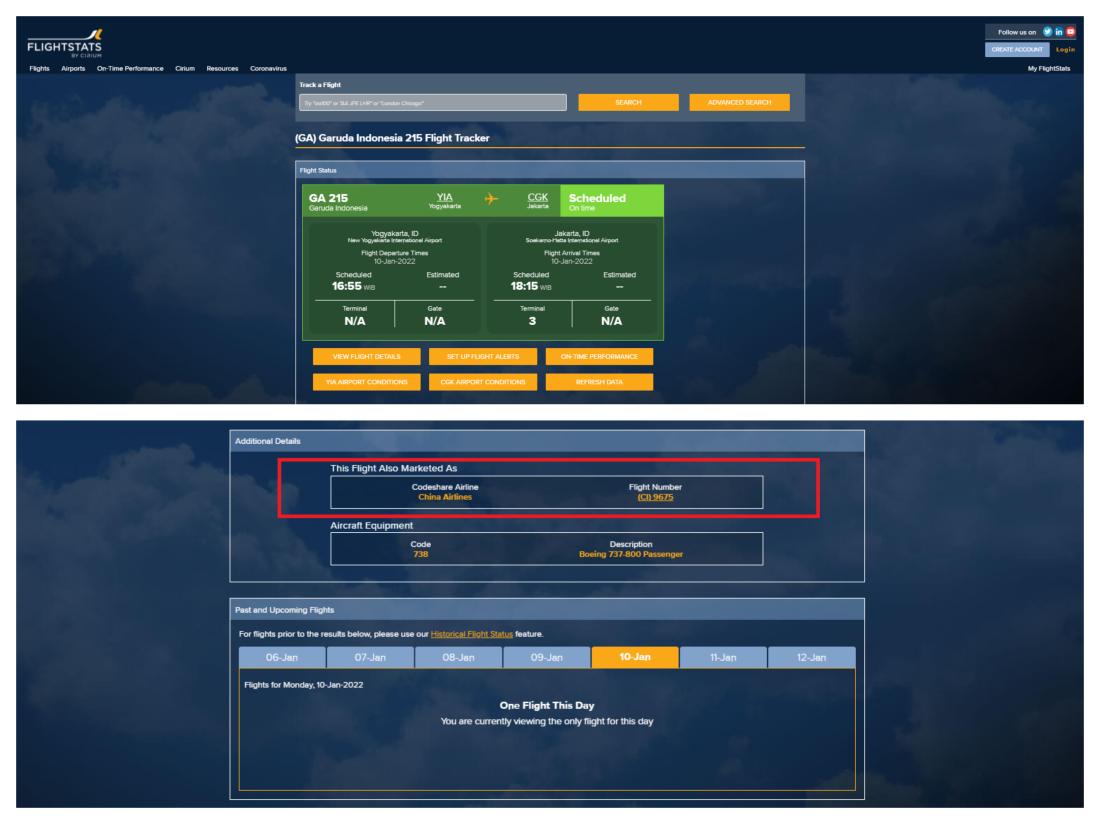Select the 11-Jan tab
The image size is (1100, 824).
click(723, 658)
